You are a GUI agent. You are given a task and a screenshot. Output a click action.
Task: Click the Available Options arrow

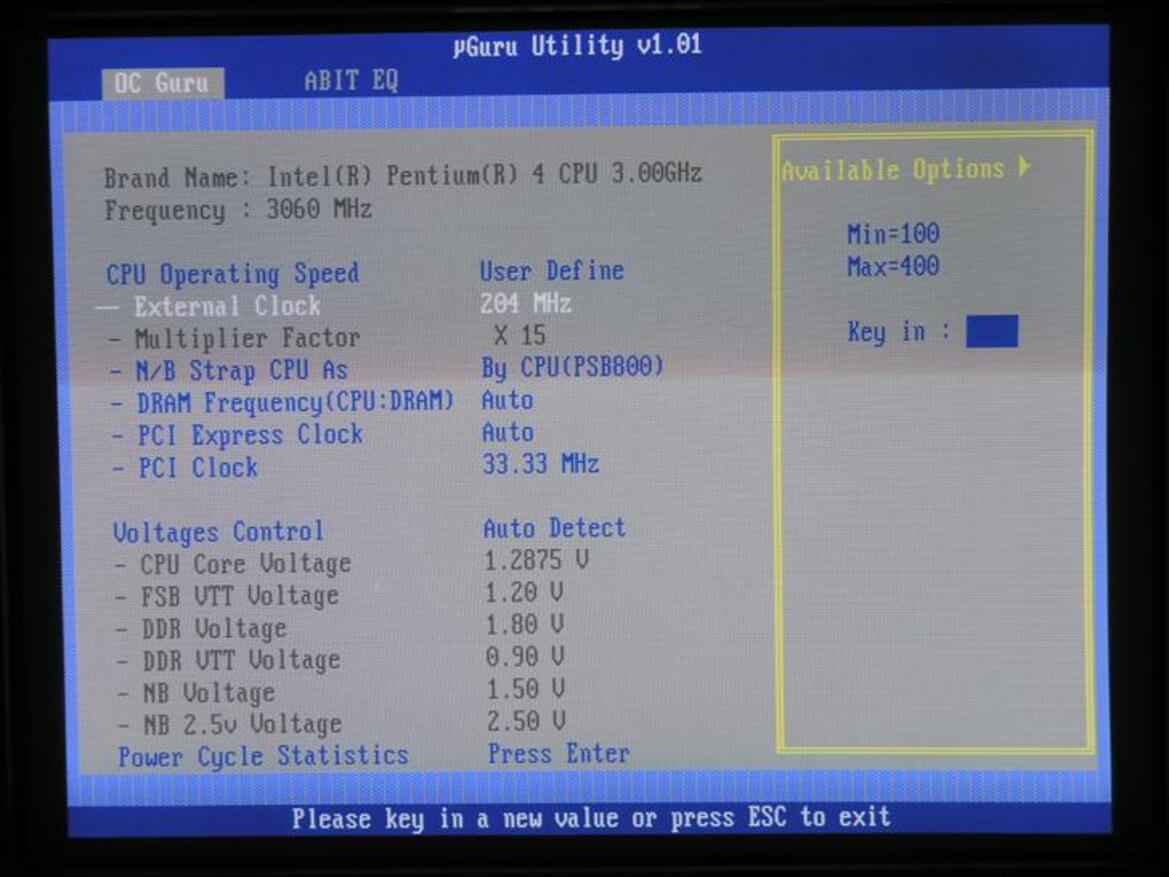[x=1025, y=166]
